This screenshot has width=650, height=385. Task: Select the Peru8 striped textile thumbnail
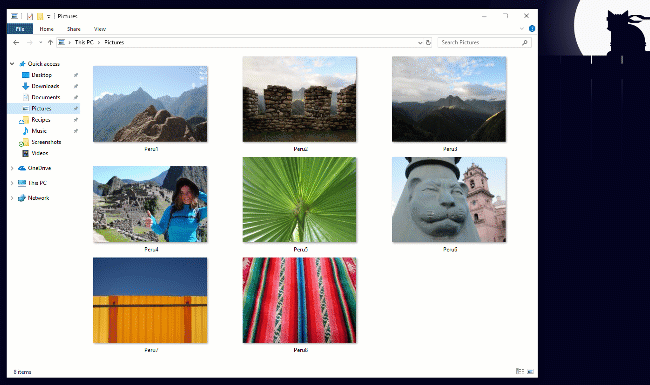(x=299, y=300)
